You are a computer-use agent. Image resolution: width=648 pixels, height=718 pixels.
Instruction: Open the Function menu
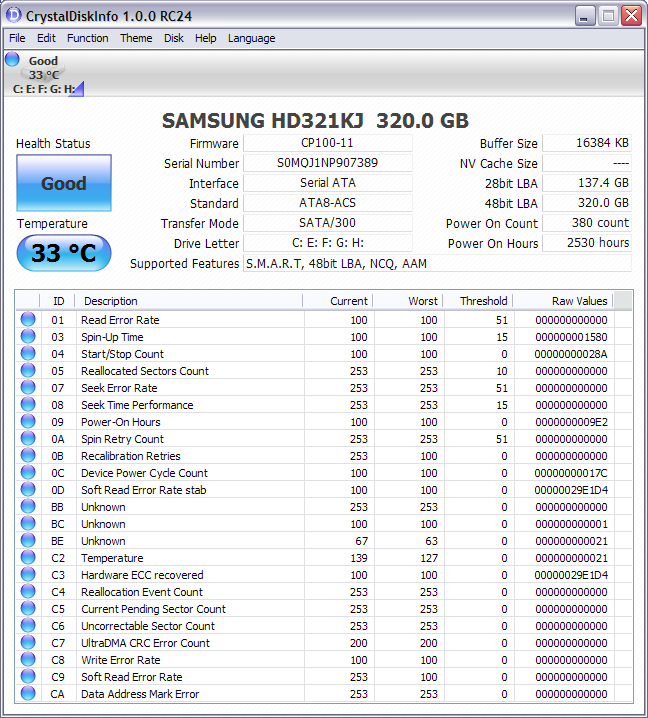[x=87, y=38]
